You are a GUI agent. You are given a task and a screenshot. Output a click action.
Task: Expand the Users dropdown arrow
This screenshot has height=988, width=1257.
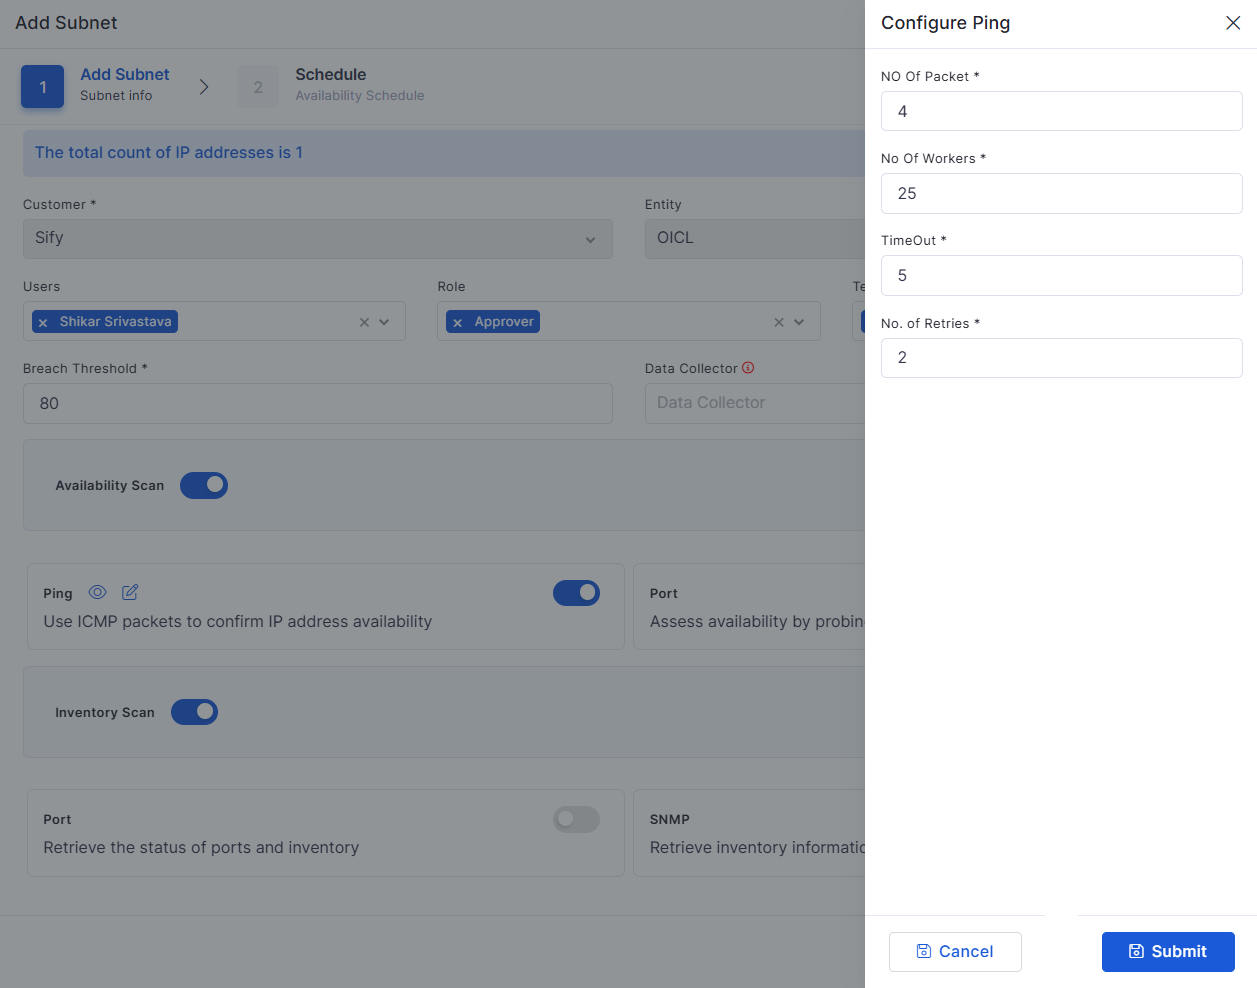click(384, 322)
